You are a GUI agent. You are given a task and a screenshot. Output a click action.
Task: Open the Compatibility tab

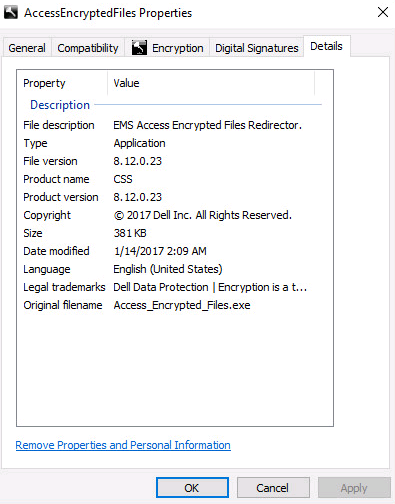tap(88, 48)
